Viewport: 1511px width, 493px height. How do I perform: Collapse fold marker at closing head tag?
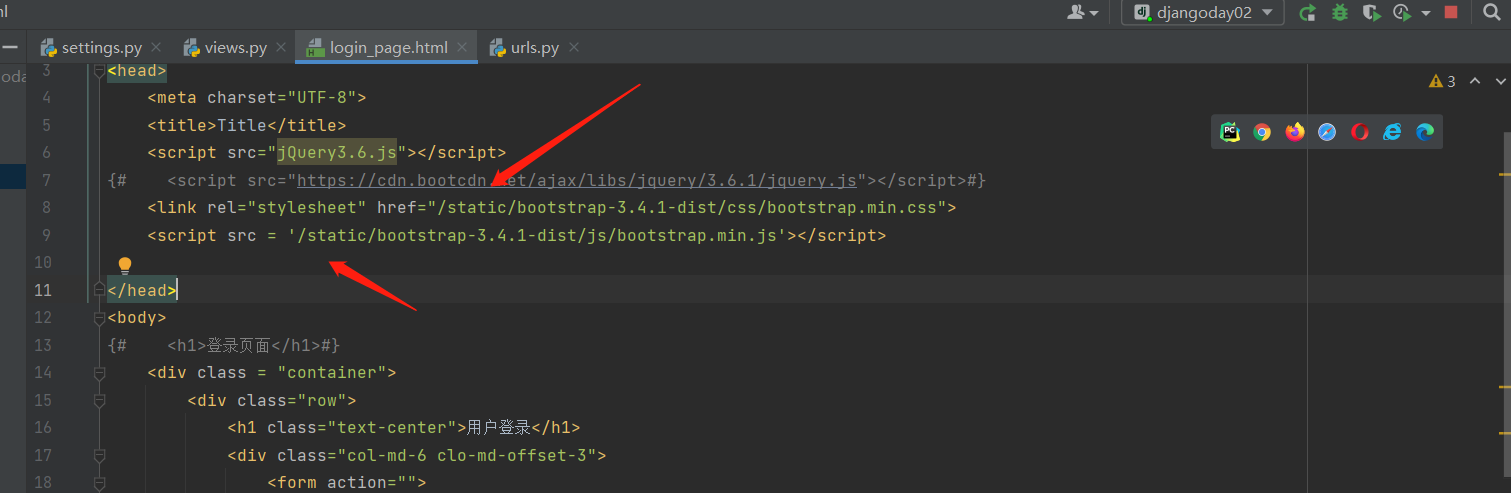coord(98,290)
